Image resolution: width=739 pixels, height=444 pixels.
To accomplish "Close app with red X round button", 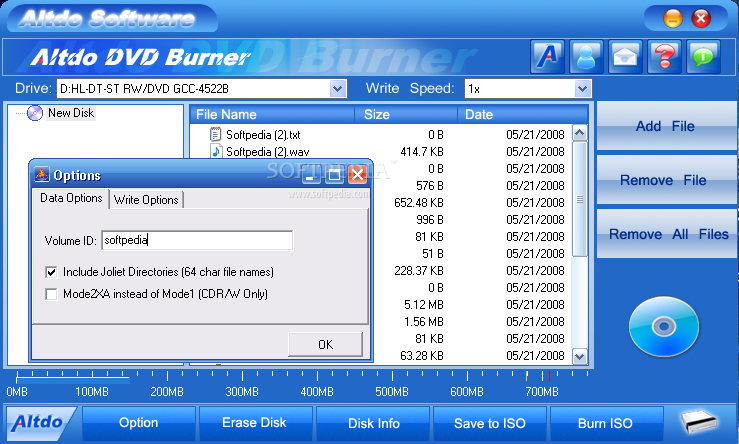I will 701,18.
